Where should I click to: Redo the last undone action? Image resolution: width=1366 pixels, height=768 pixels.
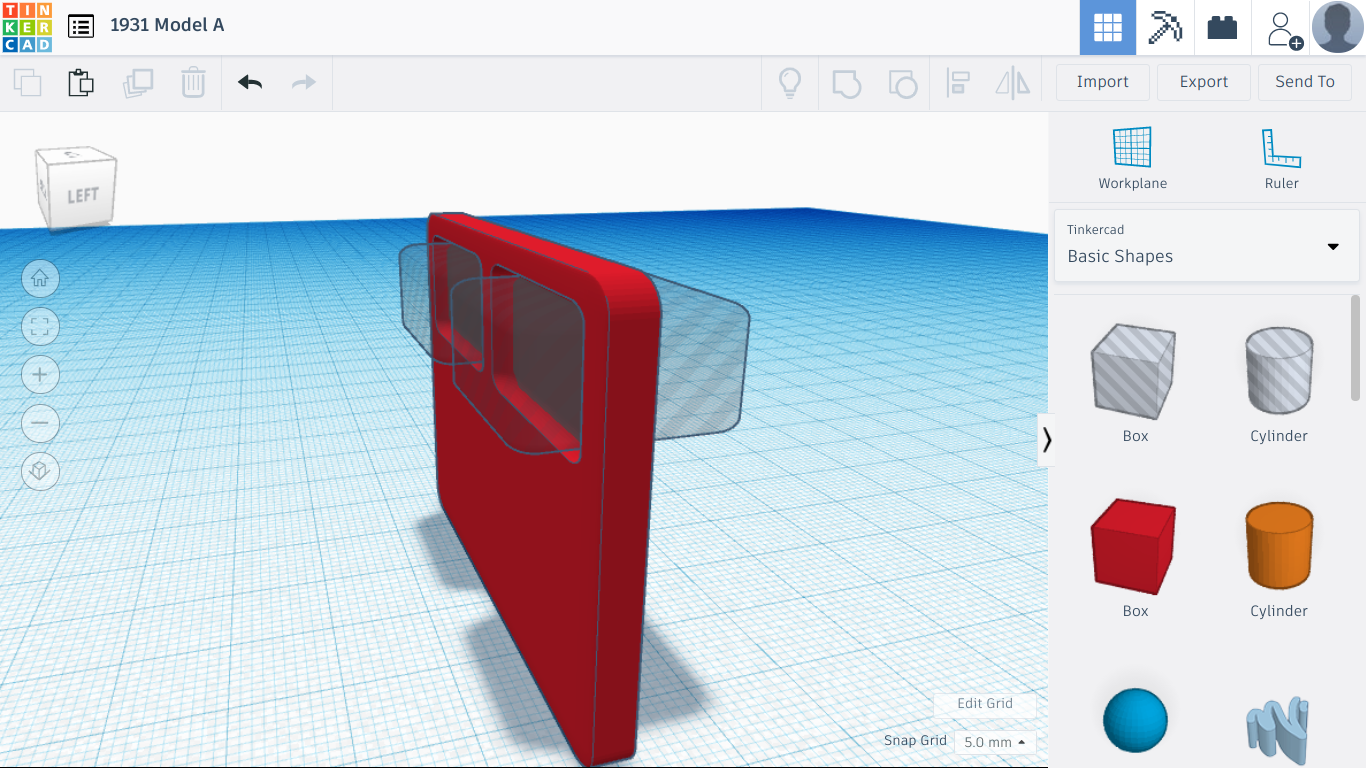coord(303,83)
